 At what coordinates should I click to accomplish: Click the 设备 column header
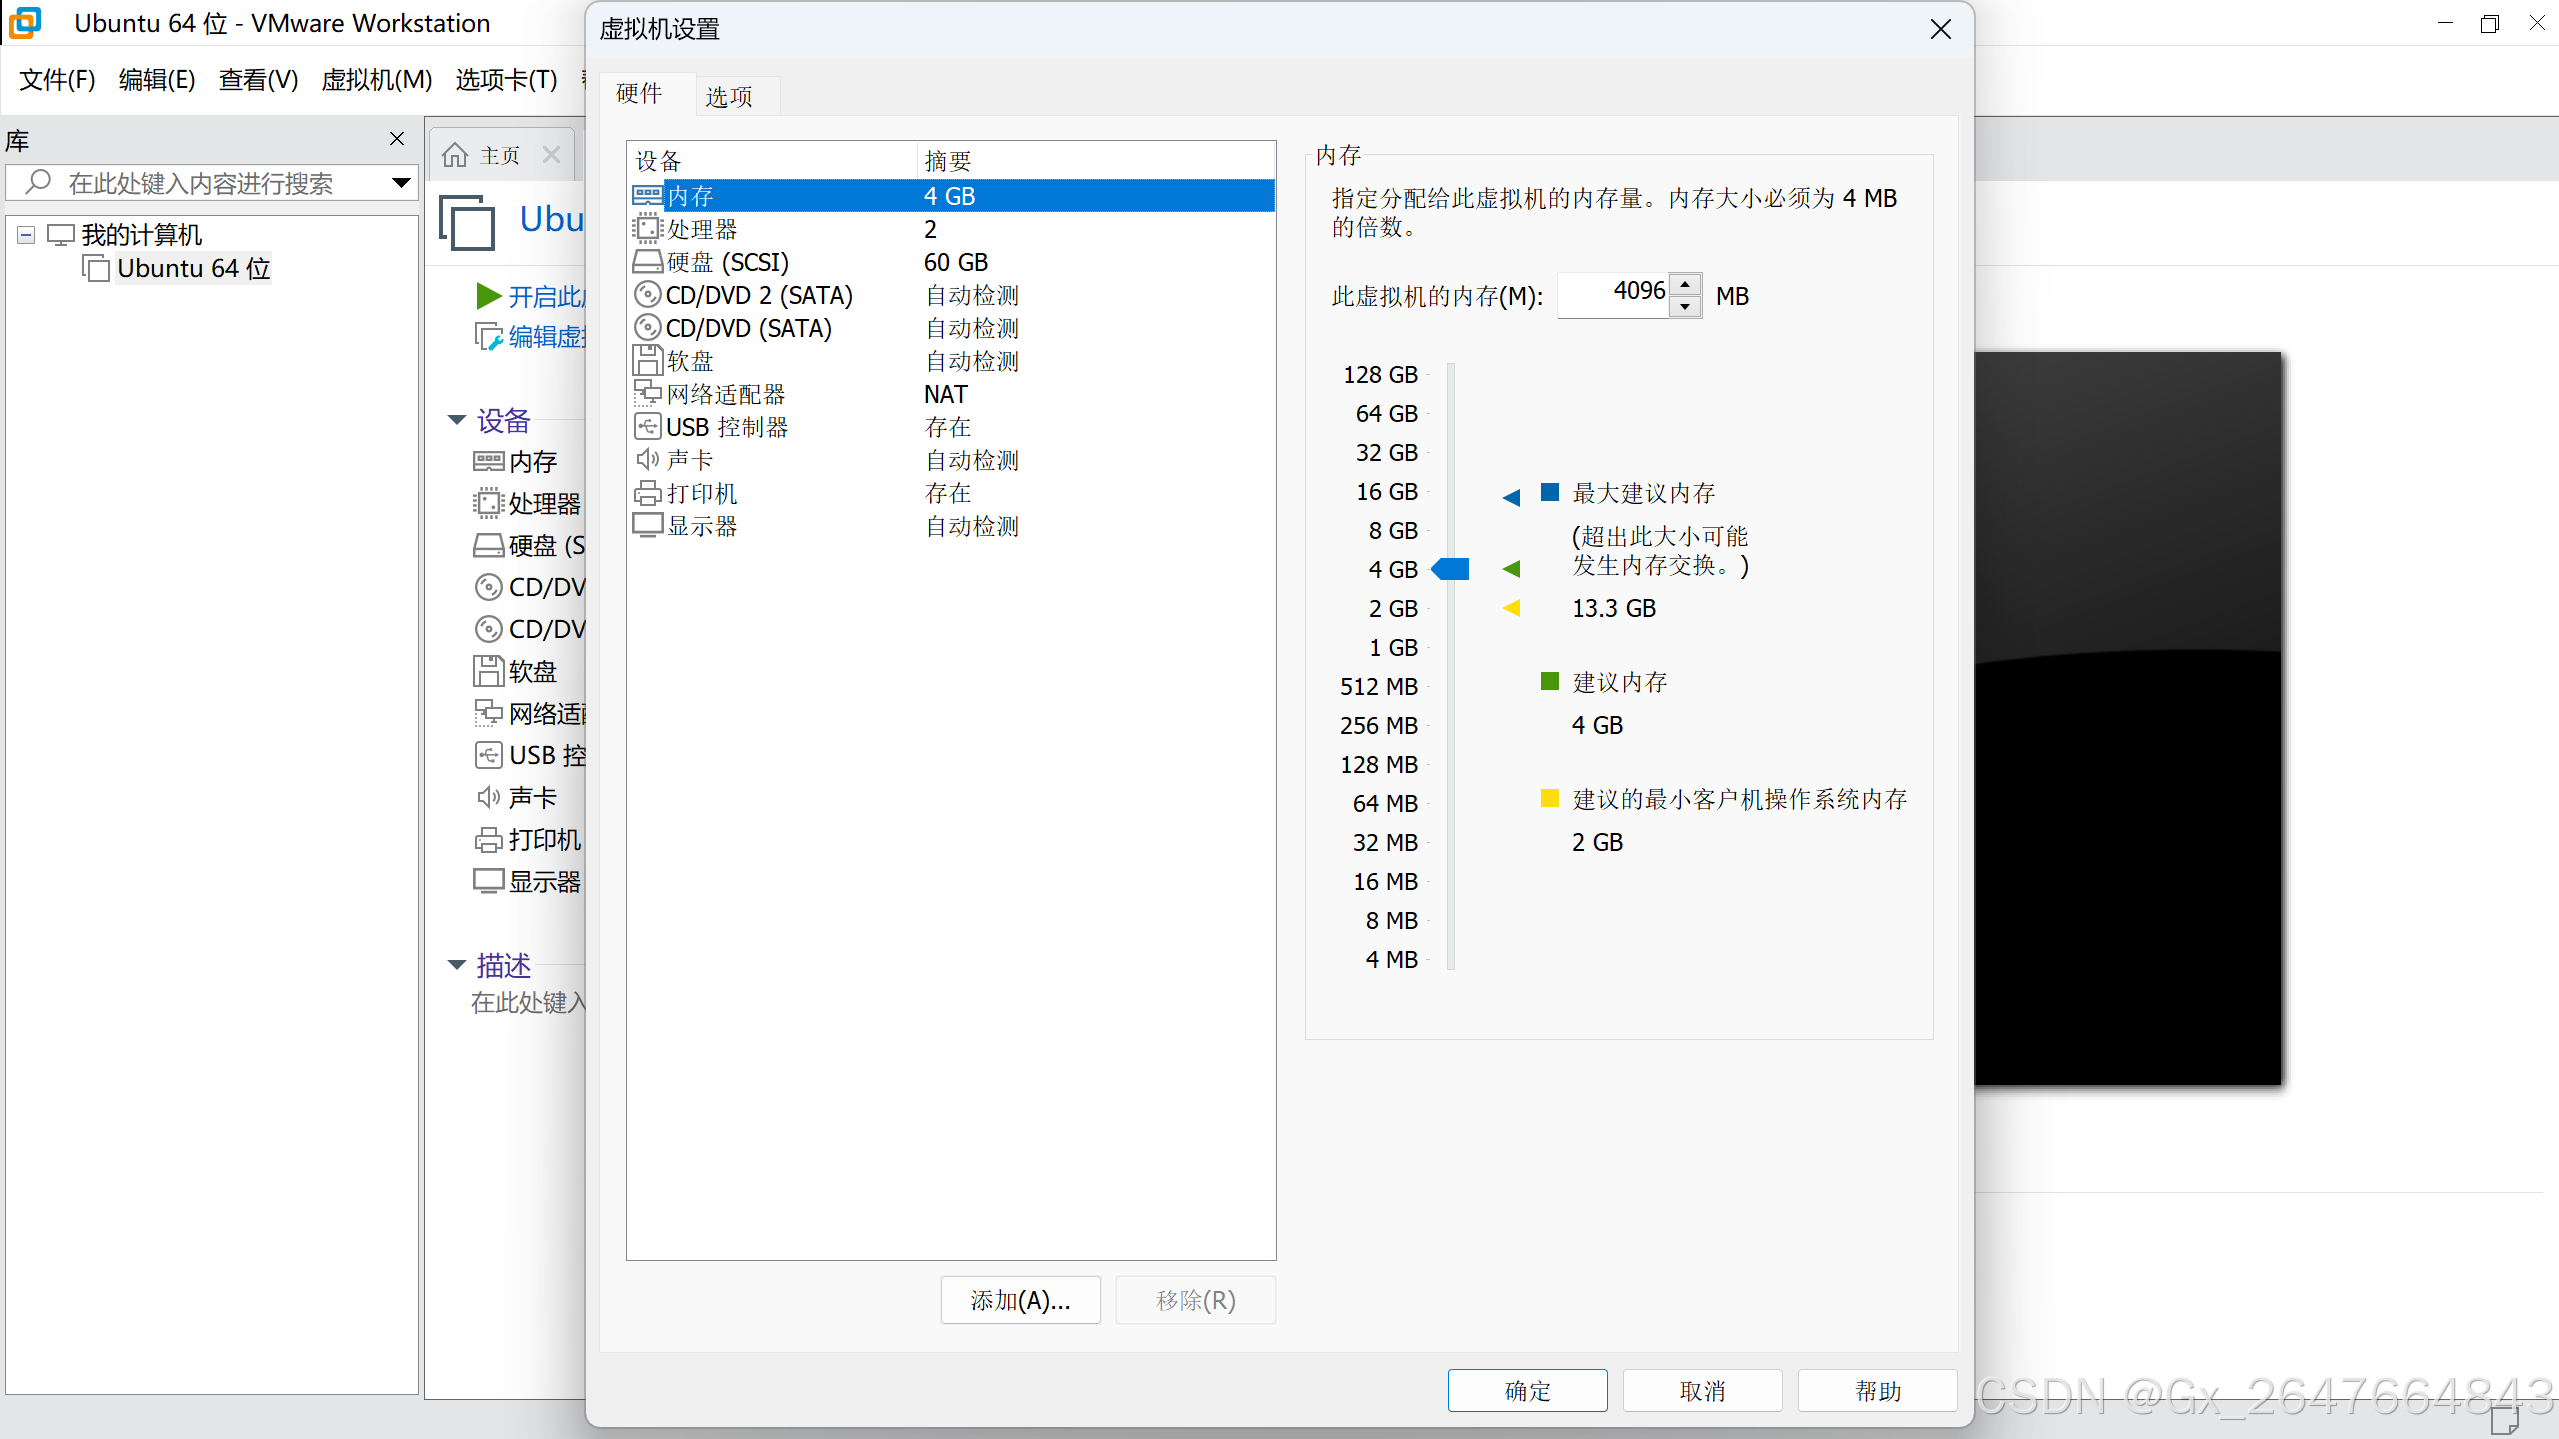click(772, 161)
